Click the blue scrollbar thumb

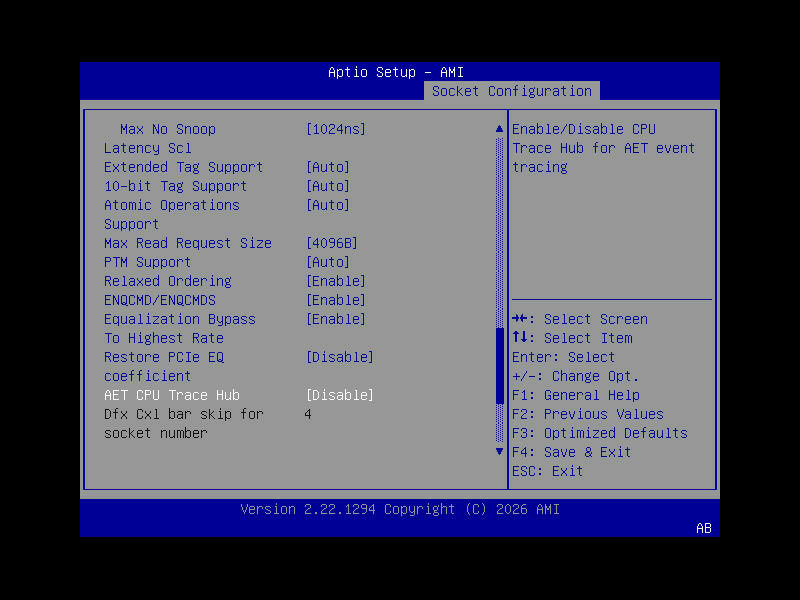(499, 366)
